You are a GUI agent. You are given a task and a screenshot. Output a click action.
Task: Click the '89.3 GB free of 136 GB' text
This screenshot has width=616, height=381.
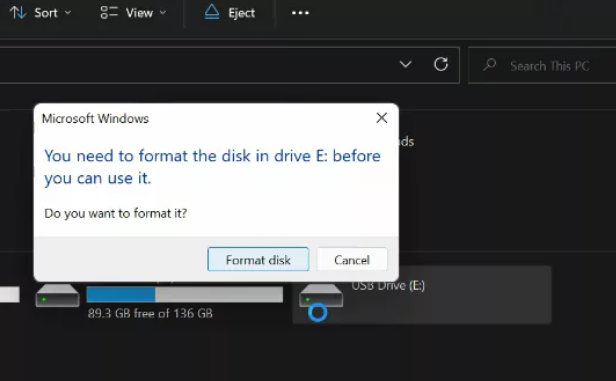click(x=150, y=313)
